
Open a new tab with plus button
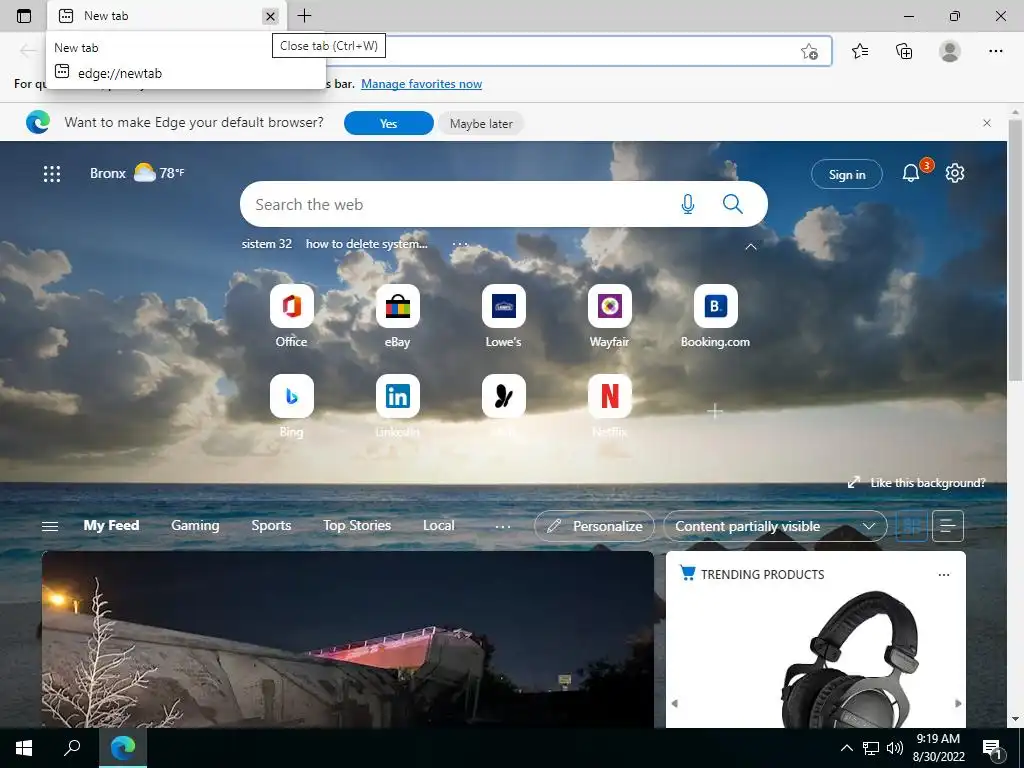tap(304, 16)
